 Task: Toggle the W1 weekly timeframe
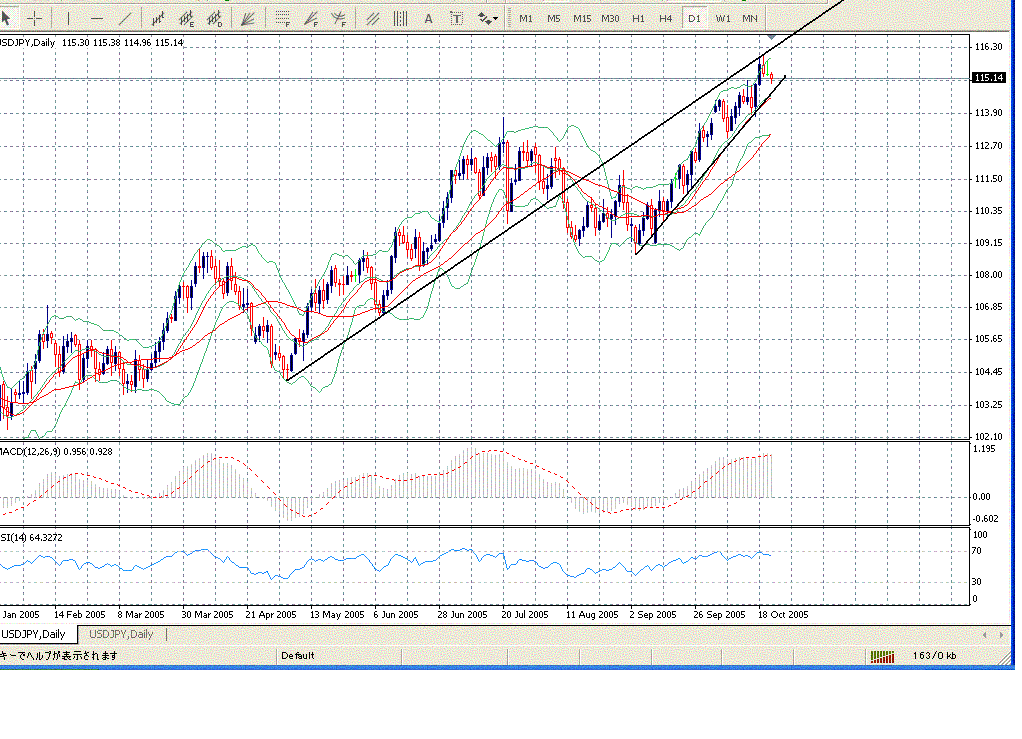pos(723,18)
